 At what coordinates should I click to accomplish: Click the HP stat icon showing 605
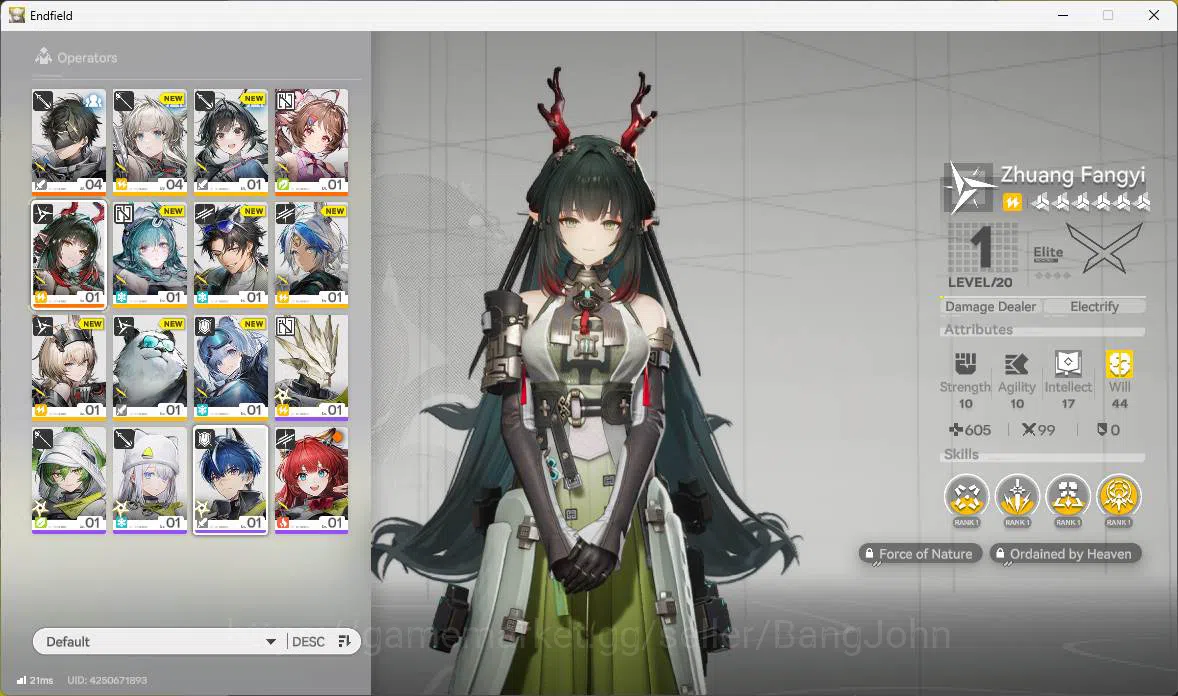pyautogui.click(x=956, y=430)
